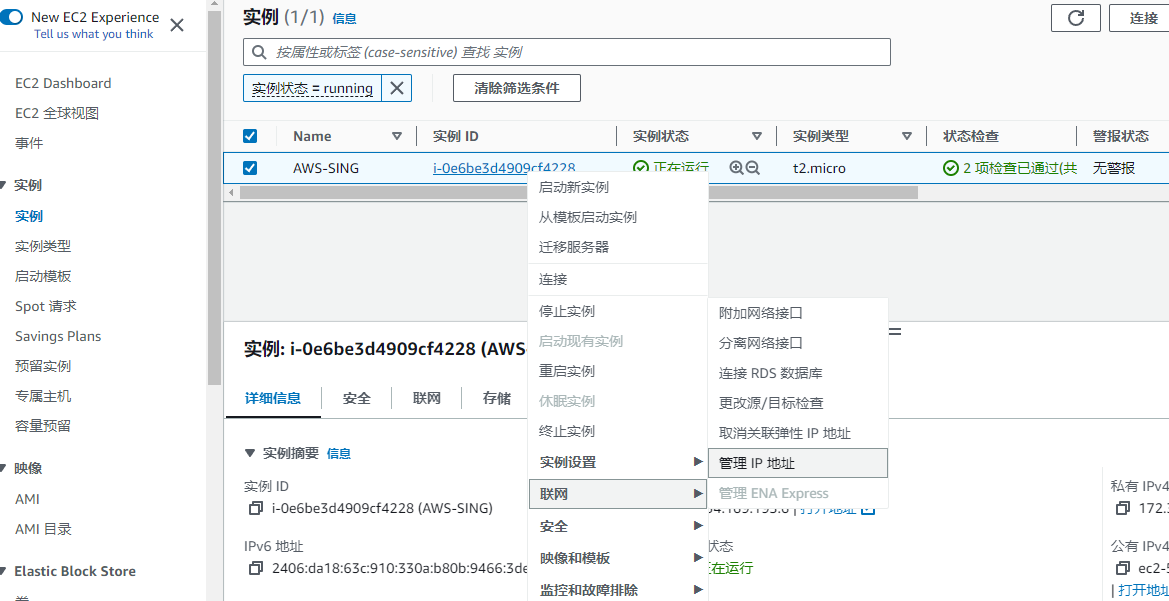Toggle the select-all checkbox in table header
Viewport: 1169px width, 601px height.
250,136
